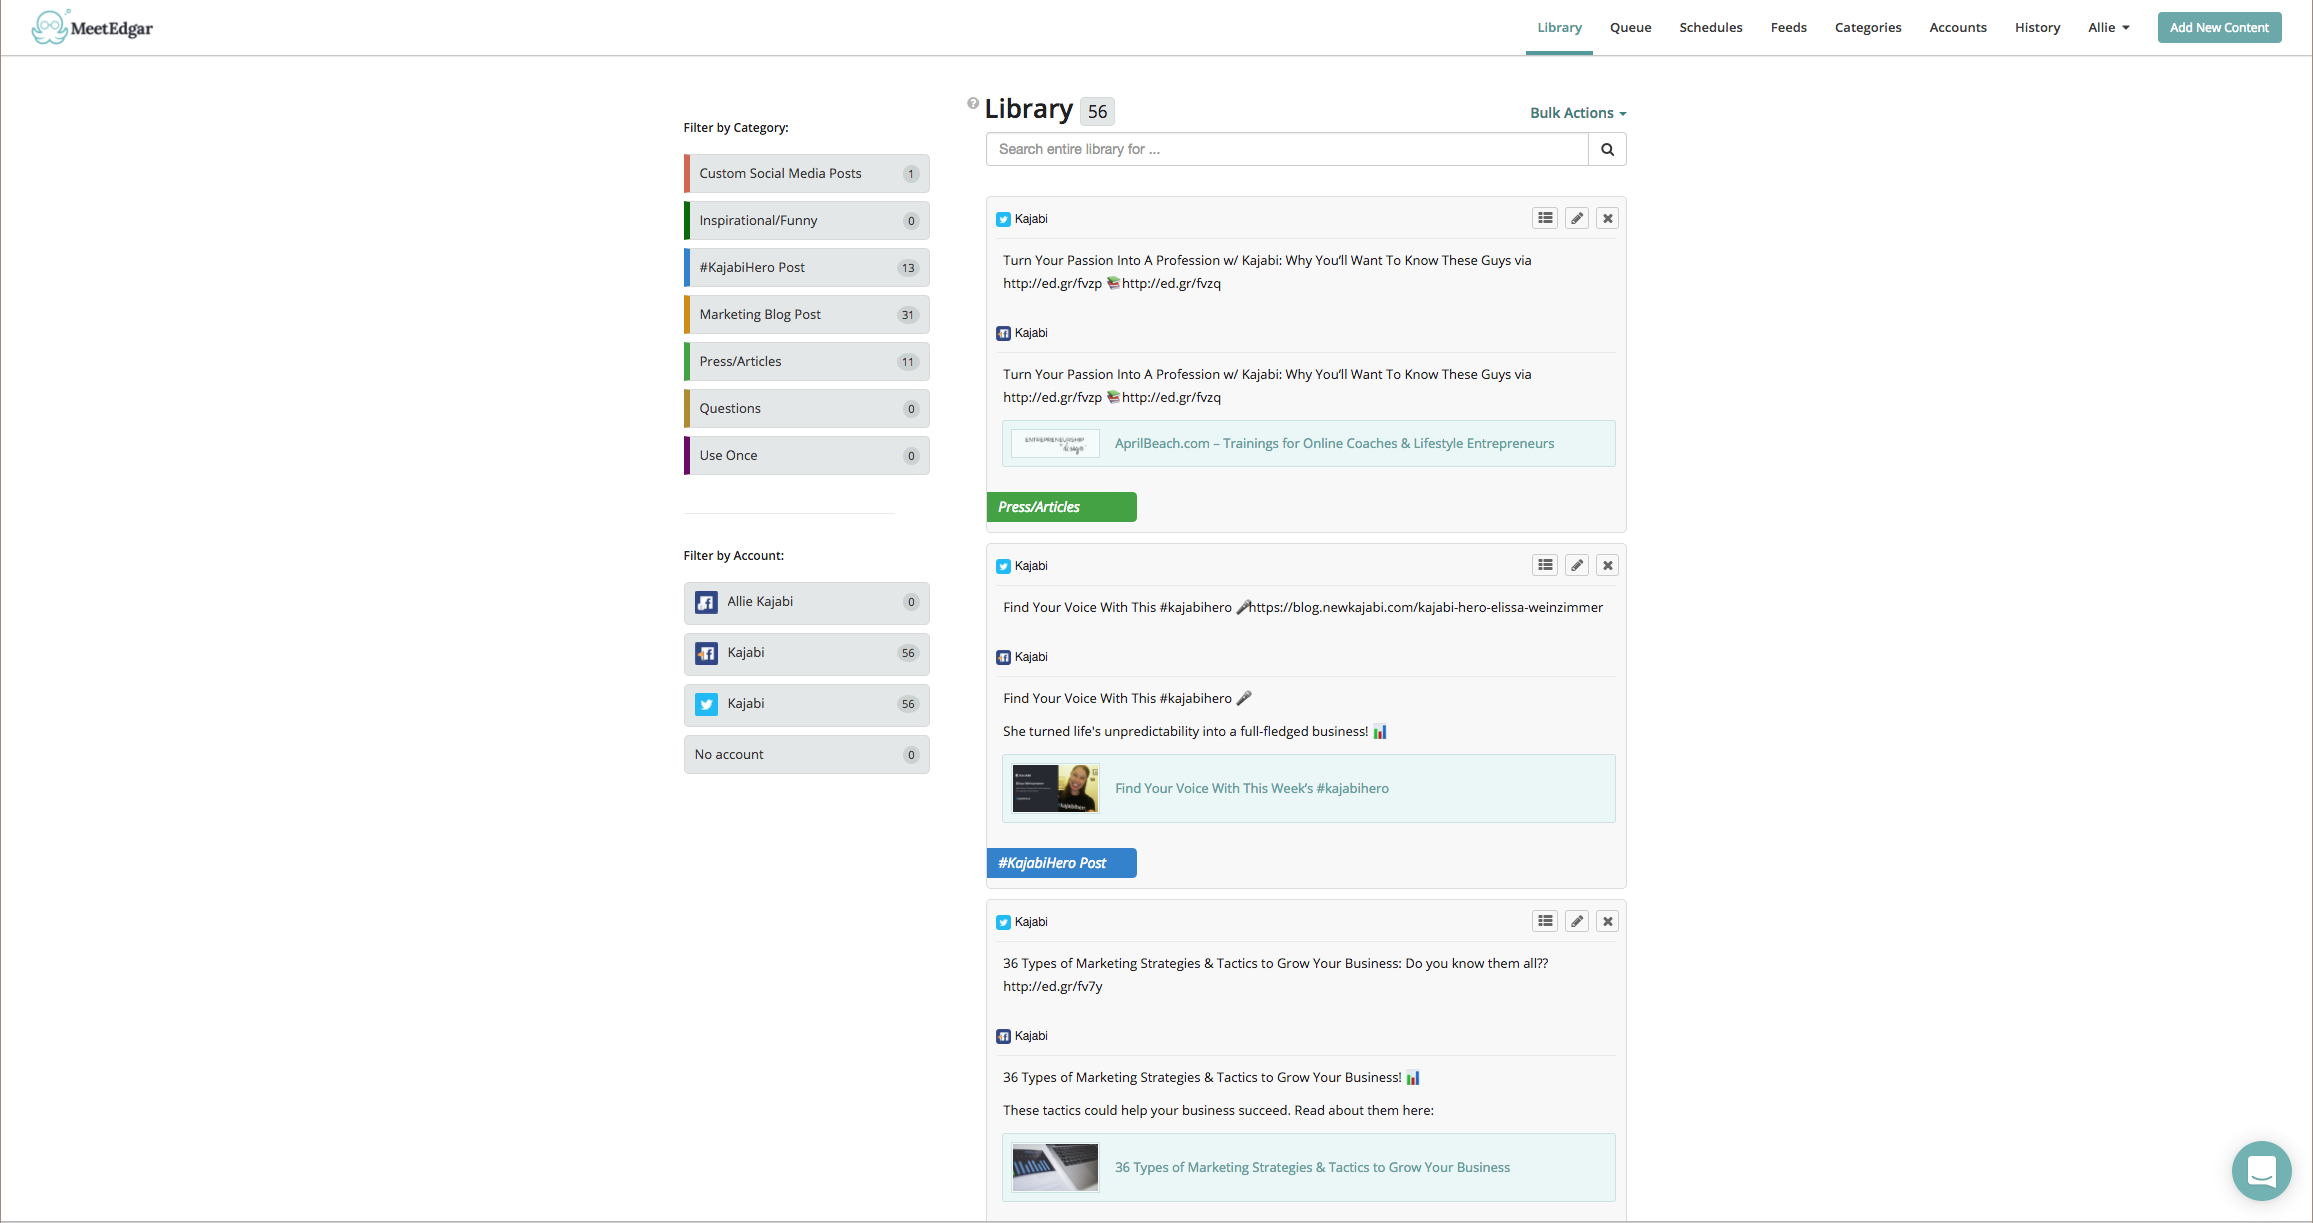The height and width of the screenshot is (1223, 2313).
Task: Click 'These tactics could help your business' text
Action: [1218, 1110]
